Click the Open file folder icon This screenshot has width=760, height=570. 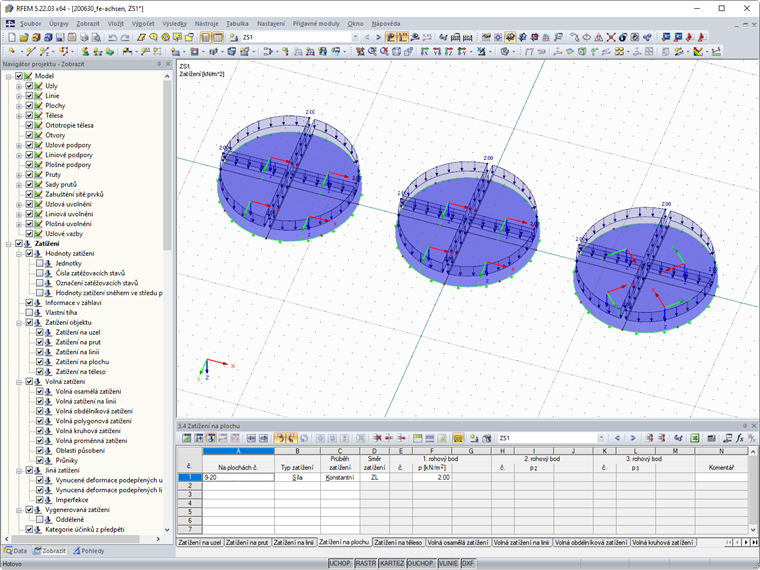point(24,37)
